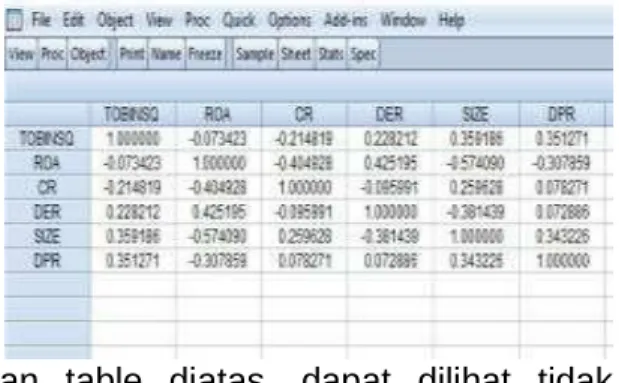Open the Edit menu
Viewport: 619px width, 383px height.
73,20
